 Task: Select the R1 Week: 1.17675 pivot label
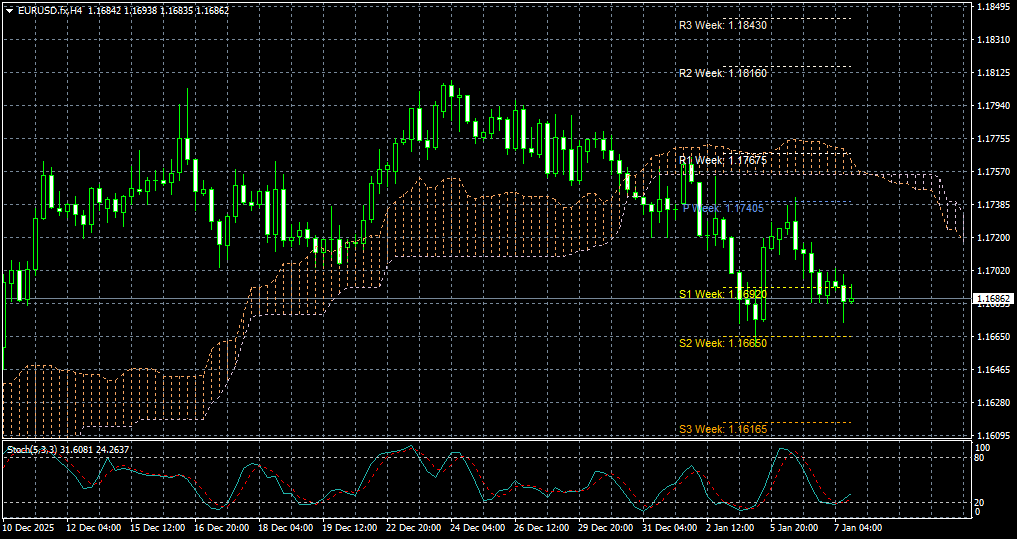click(x=723, y=160)
